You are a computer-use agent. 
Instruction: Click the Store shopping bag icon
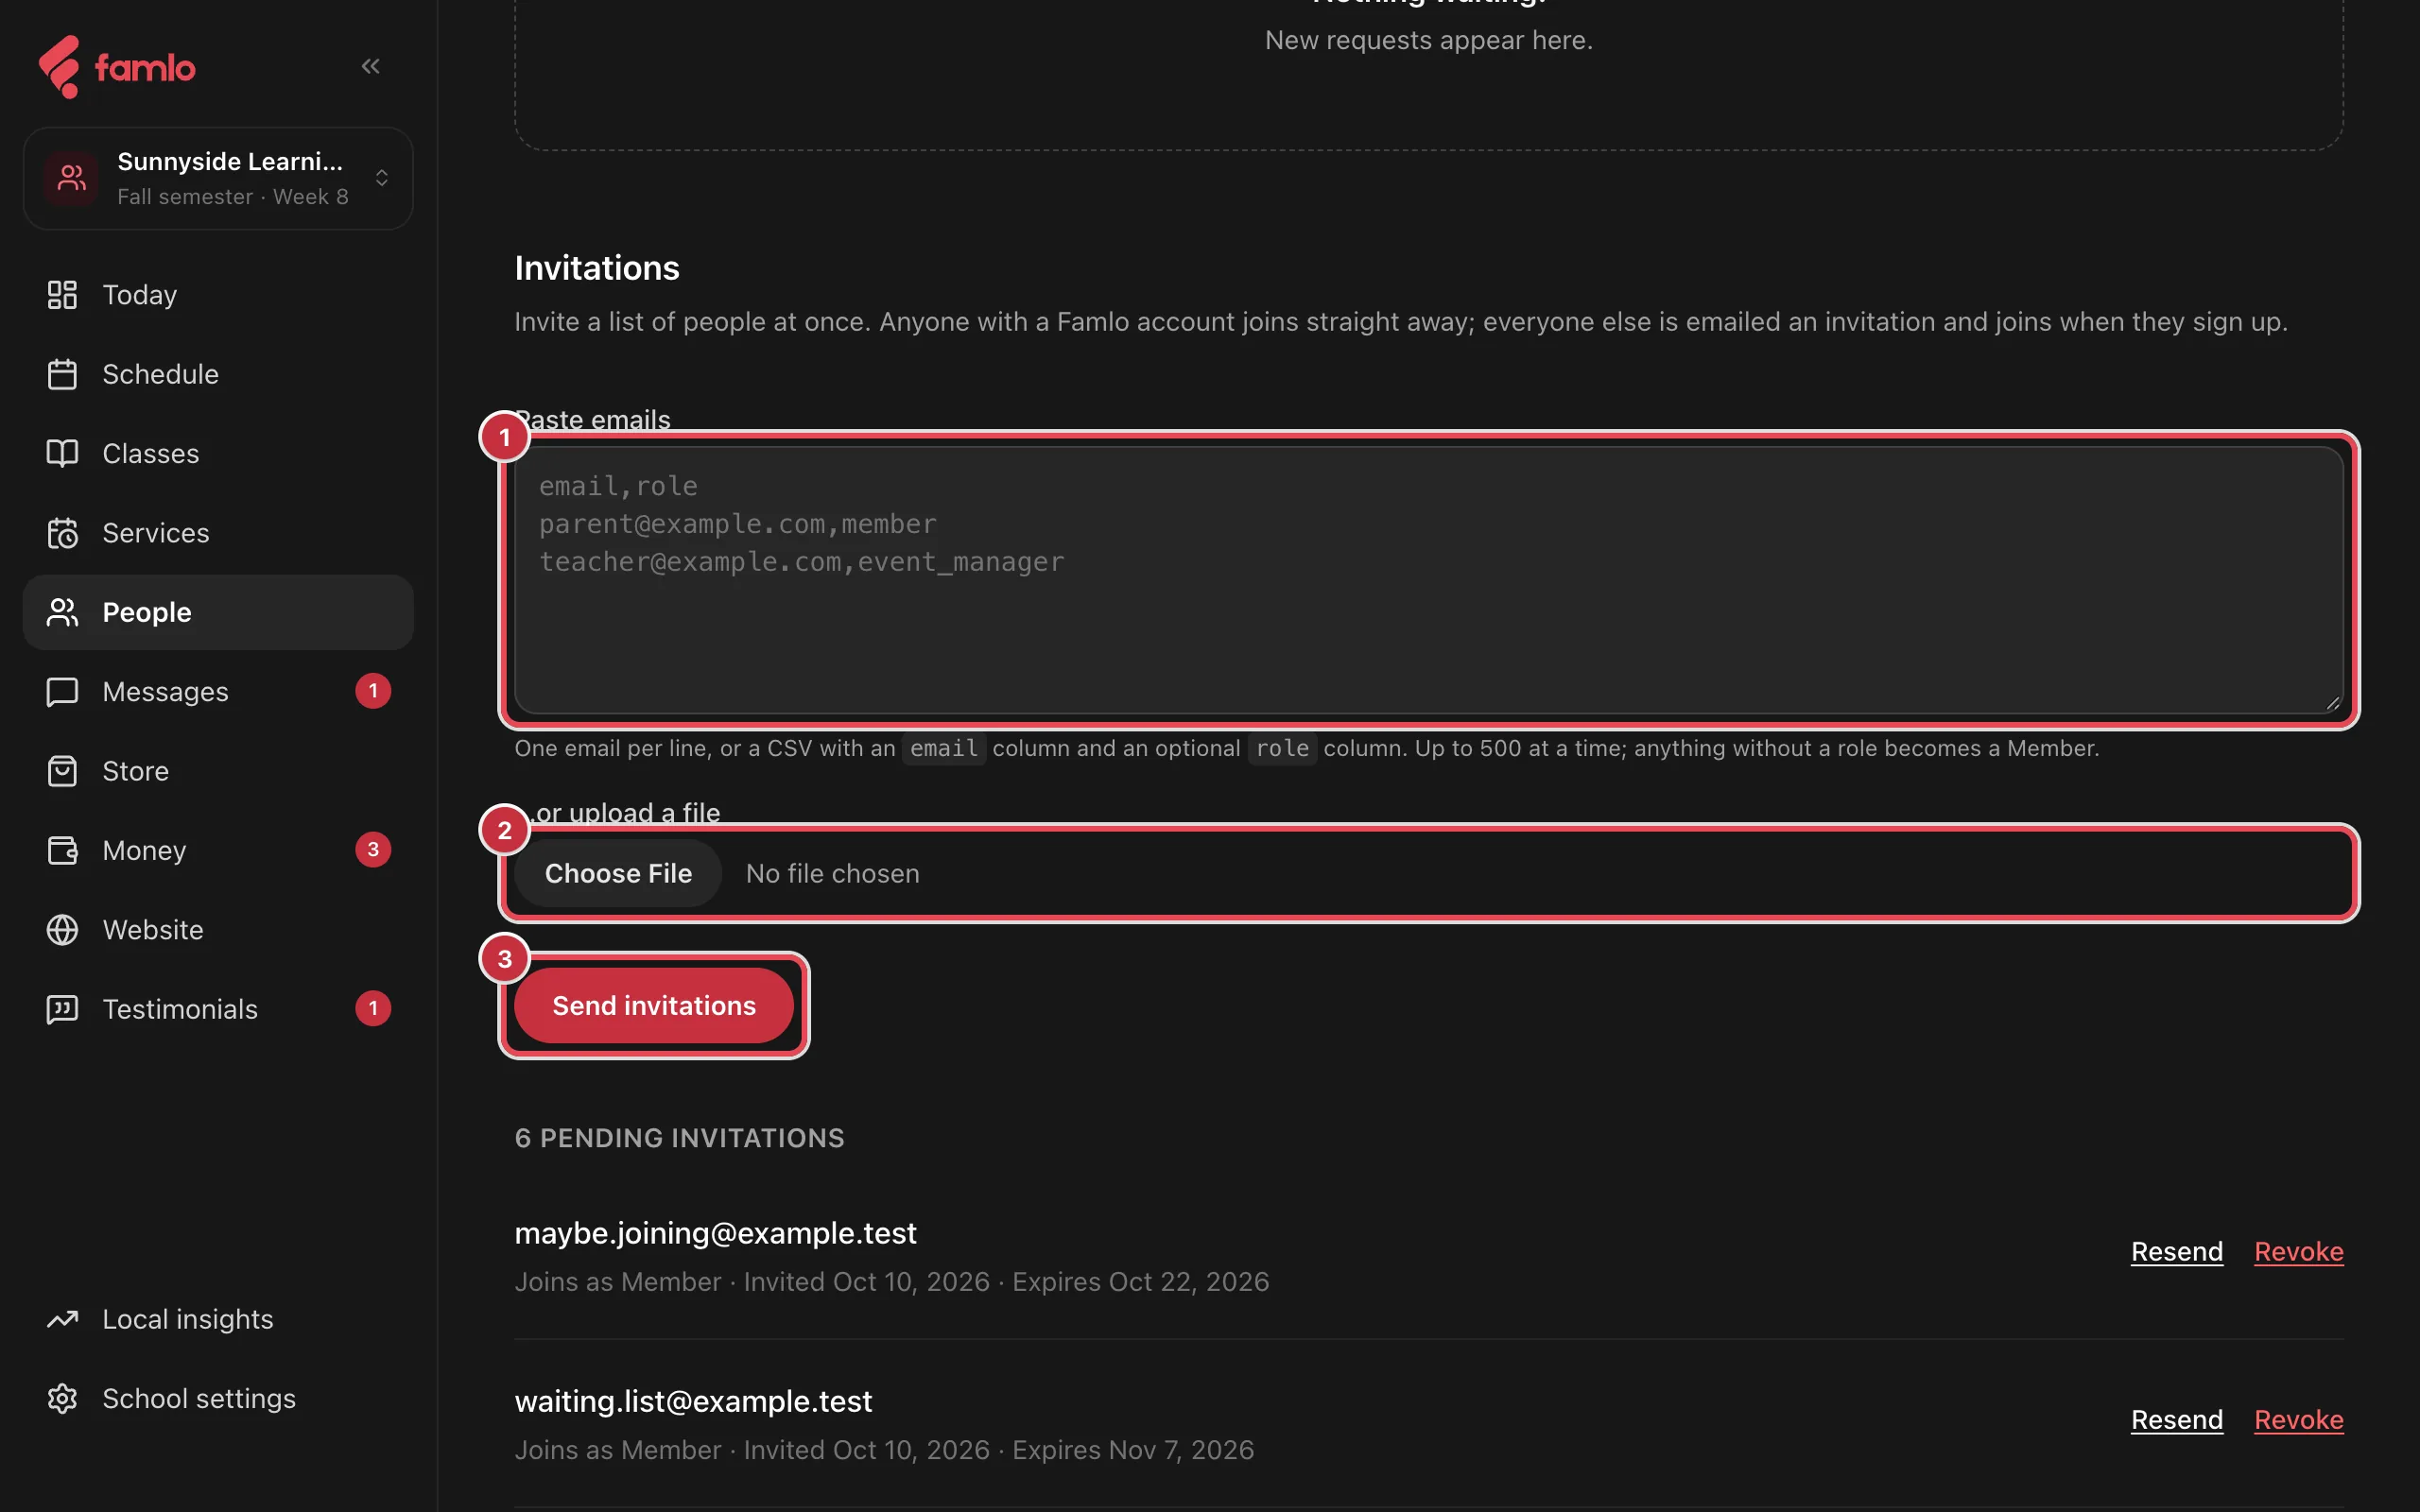[x=62, y=771]
